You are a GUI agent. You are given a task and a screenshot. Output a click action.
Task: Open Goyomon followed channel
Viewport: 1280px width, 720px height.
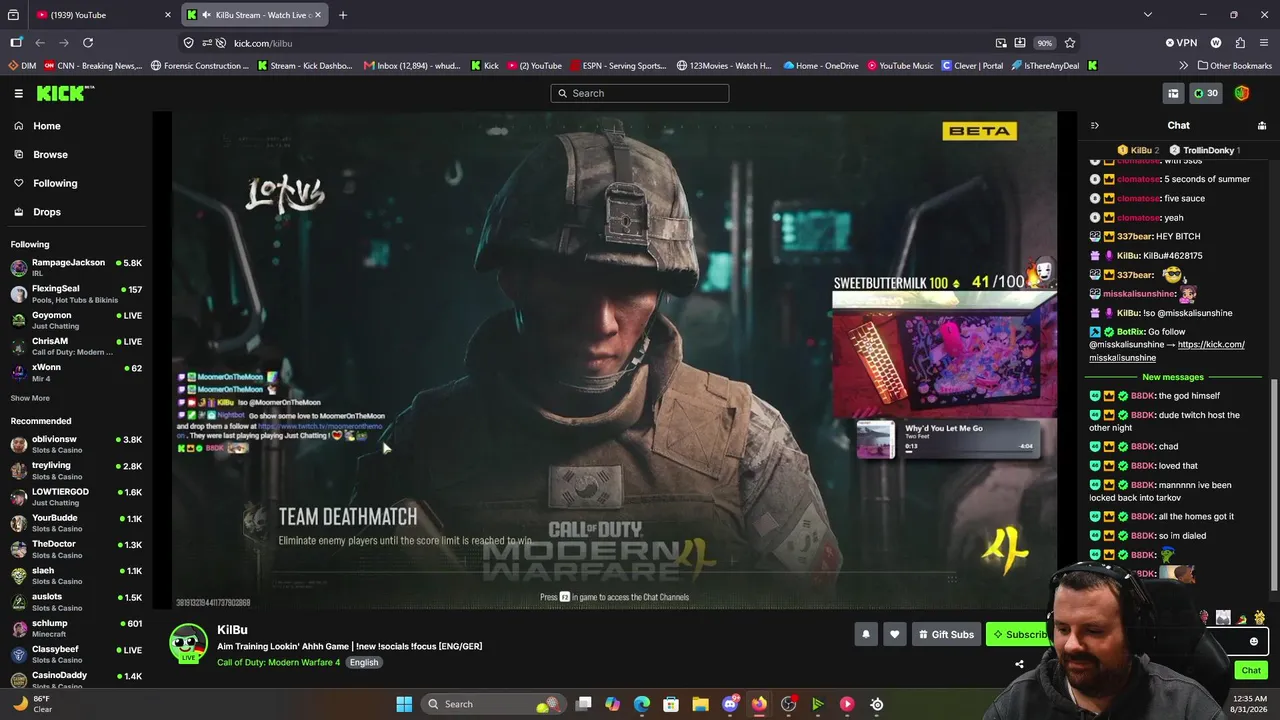(76, 320)
